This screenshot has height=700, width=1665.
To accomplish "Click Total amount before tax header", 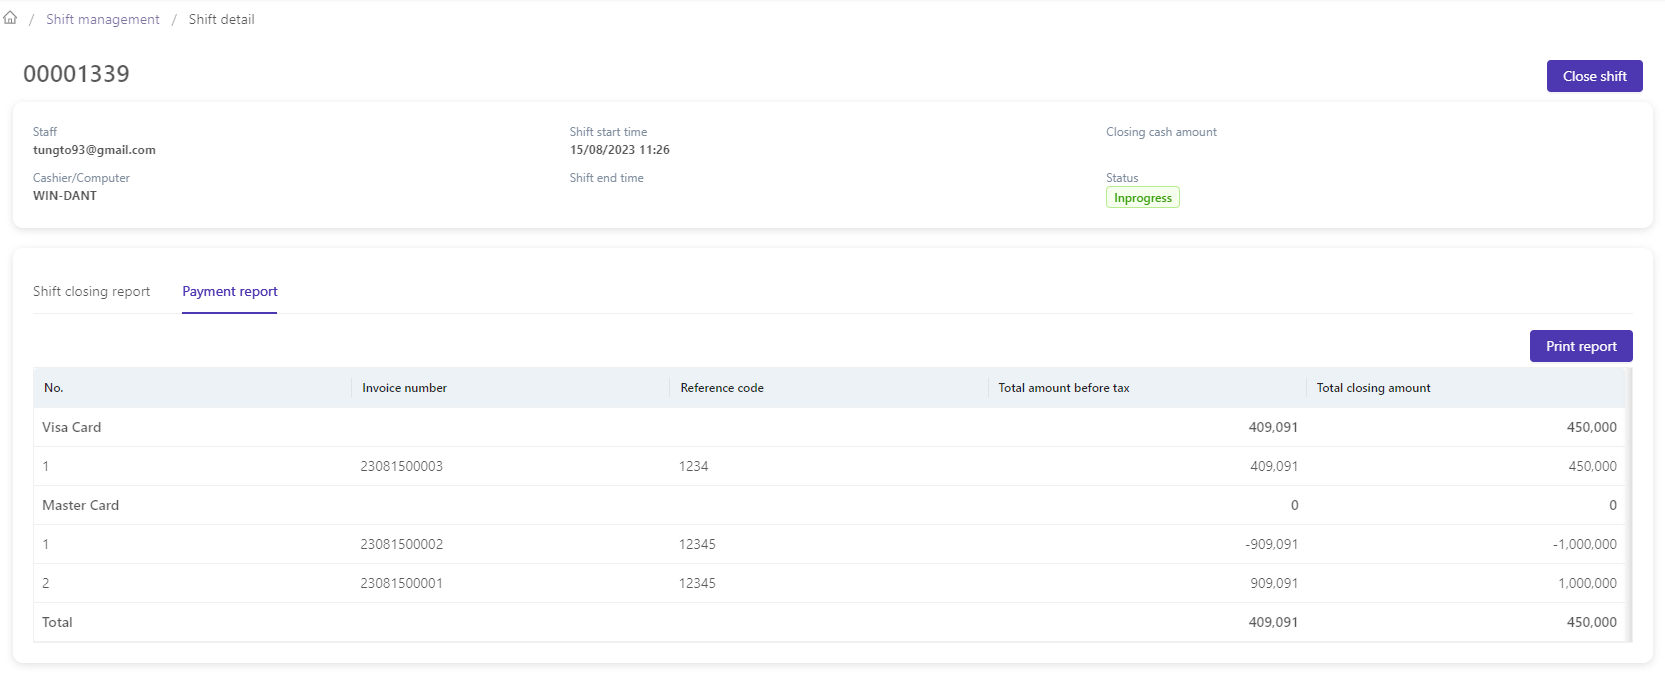I will (x=1063, y=388).
